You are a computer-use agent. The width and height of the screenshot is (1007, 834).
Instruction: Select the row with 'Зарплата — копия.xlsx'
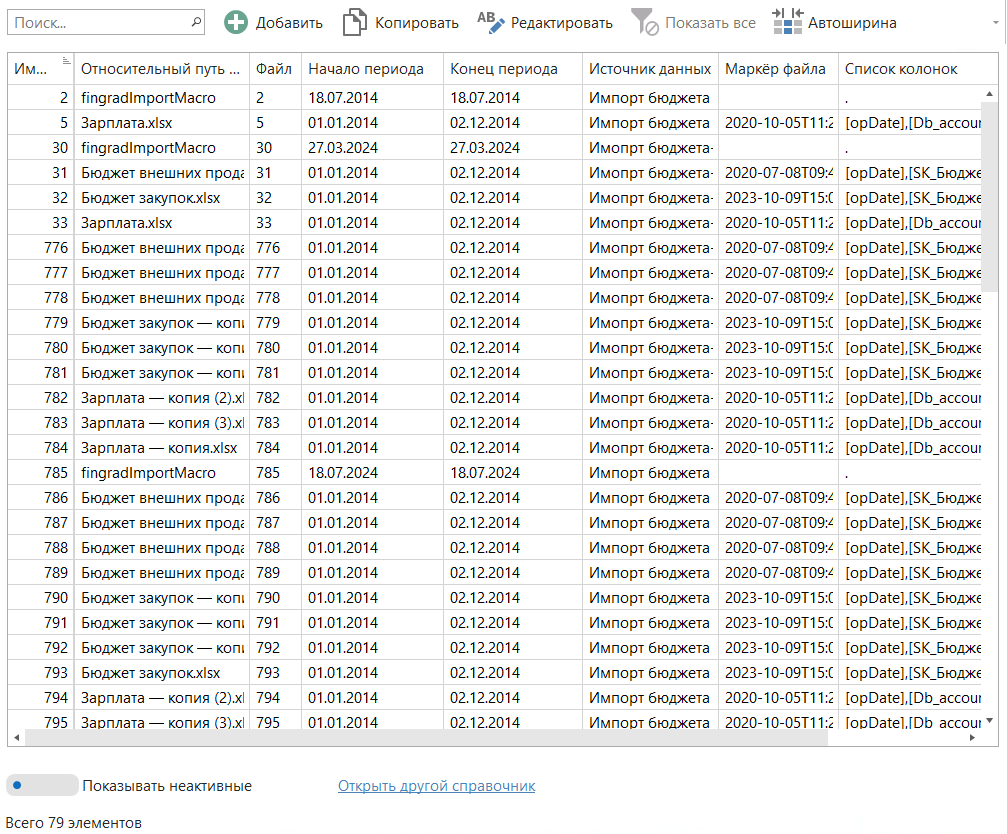159,447
